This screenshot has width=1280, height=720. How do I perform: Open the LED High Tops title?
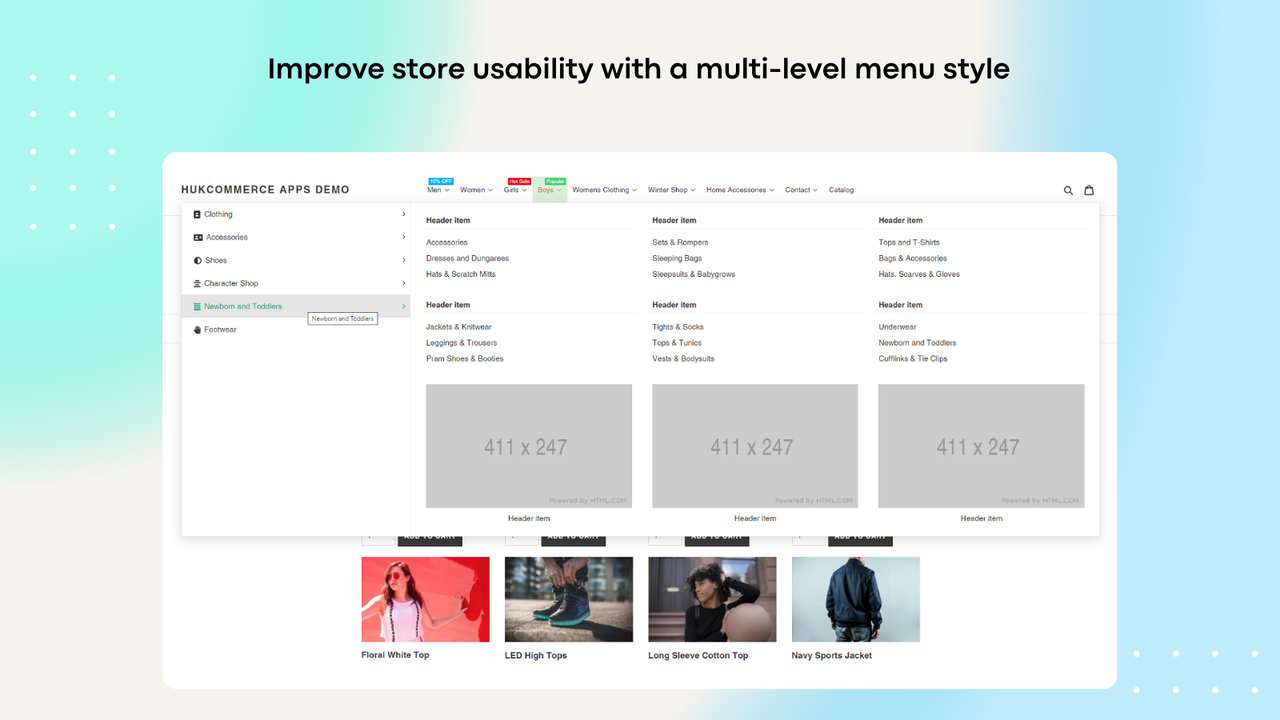(536, 656)
